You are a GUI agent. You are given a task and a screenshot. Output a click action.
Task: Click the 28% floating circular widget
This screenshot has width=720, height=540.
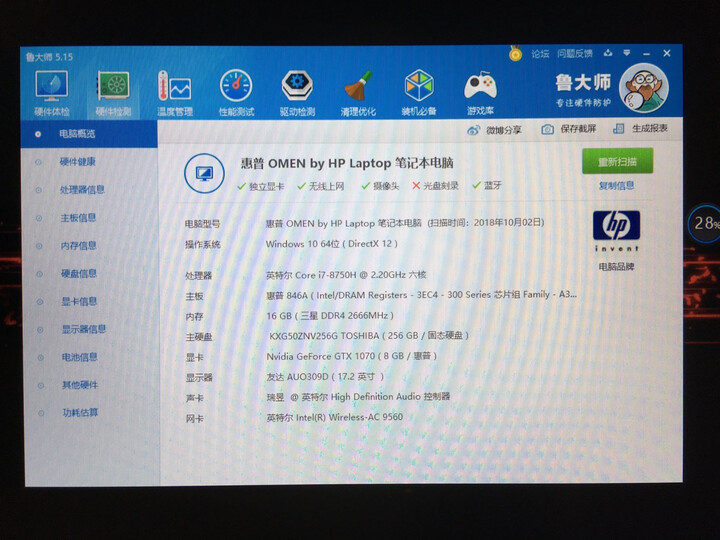[x=704, y=224]
